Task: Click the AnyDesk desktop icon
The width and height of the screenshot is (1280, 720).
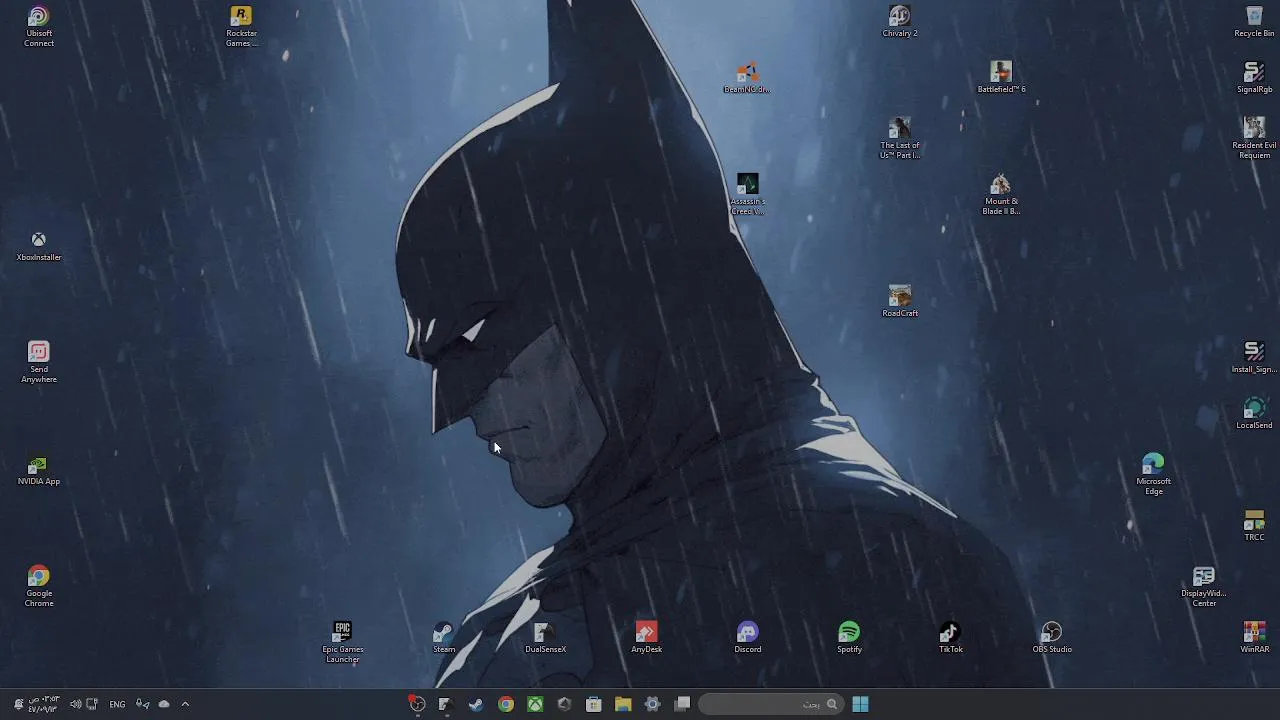Action: tap(646, 638)
